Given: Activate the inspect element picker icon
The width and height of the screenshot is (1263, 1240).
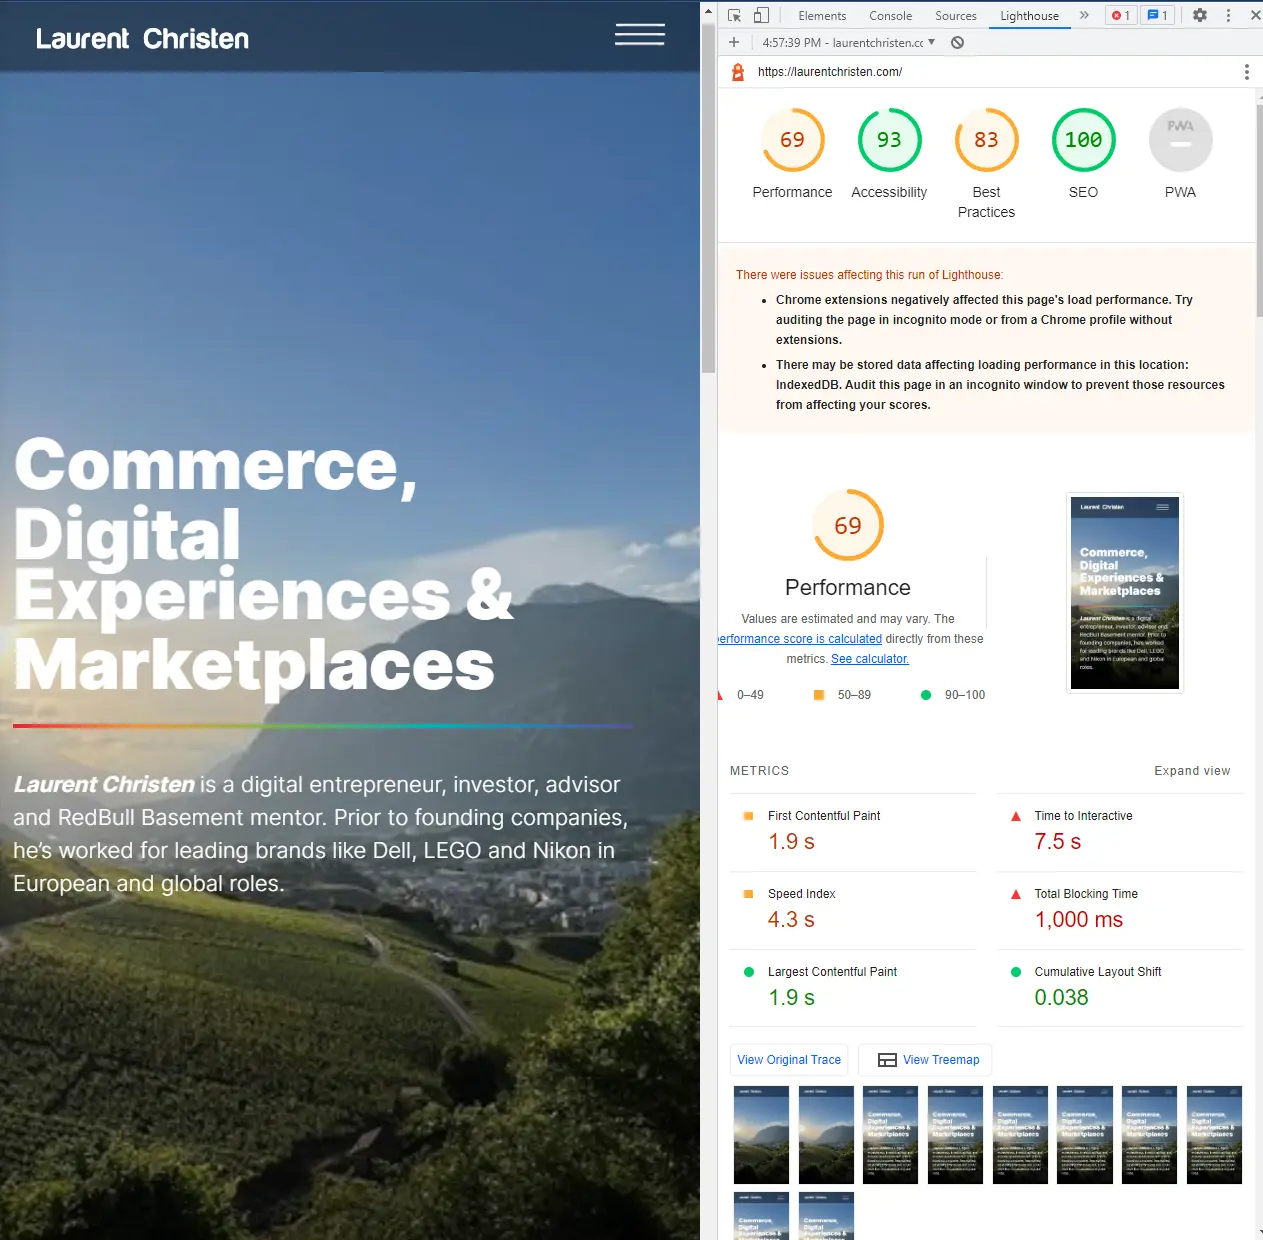Looking at the screenshot, I should tap(734, 15).
